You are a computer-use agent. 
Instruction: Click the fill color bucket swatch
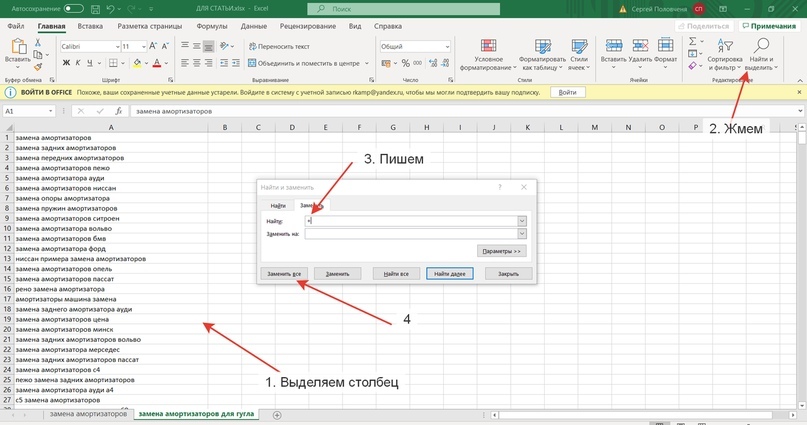tap(137, 63)
